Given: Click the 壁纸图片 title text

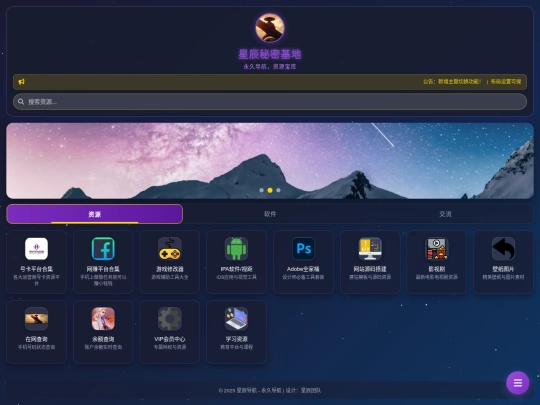Looking at the screenshot, I should tap(503, 269).
